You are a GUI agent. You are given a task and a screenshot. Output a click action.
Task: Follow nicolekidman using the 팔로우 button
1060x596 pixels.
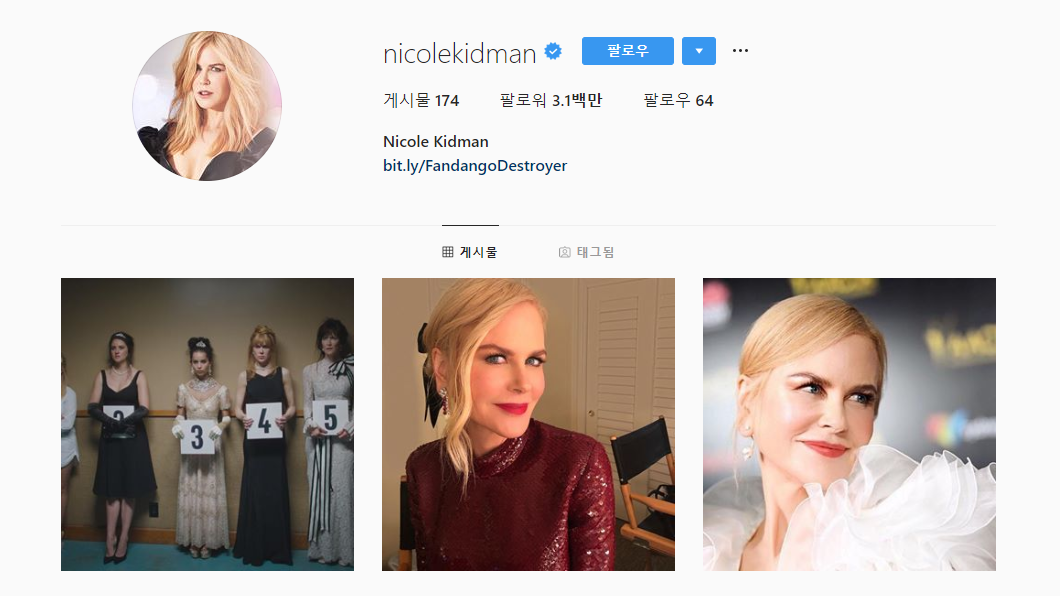627,51
